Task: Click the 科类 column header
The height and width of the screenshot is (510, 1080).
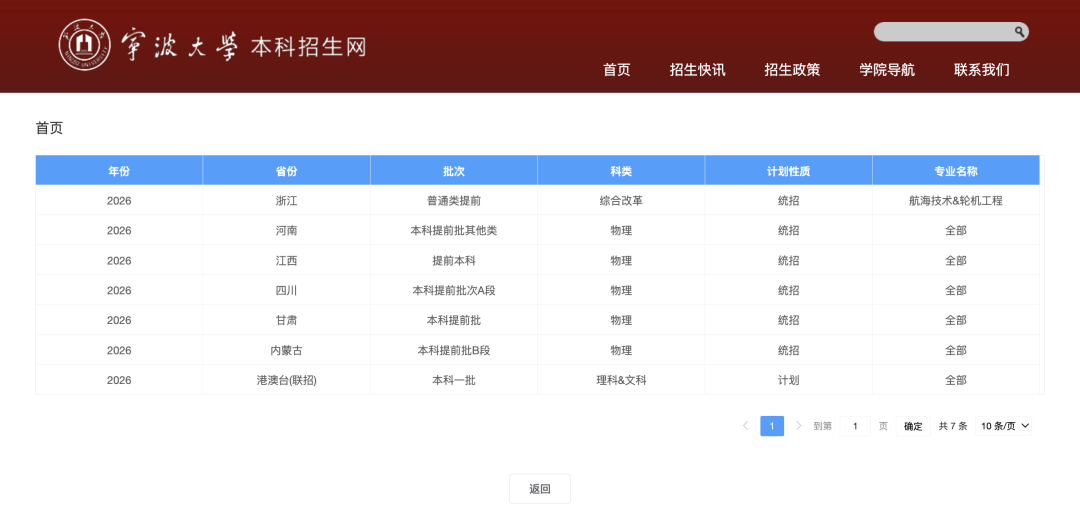Action: 621,171
